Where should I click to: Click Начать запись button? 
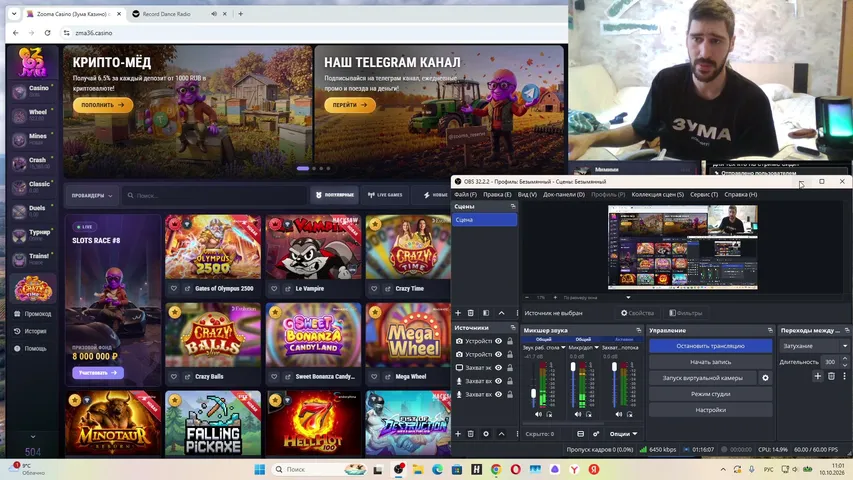710,362
